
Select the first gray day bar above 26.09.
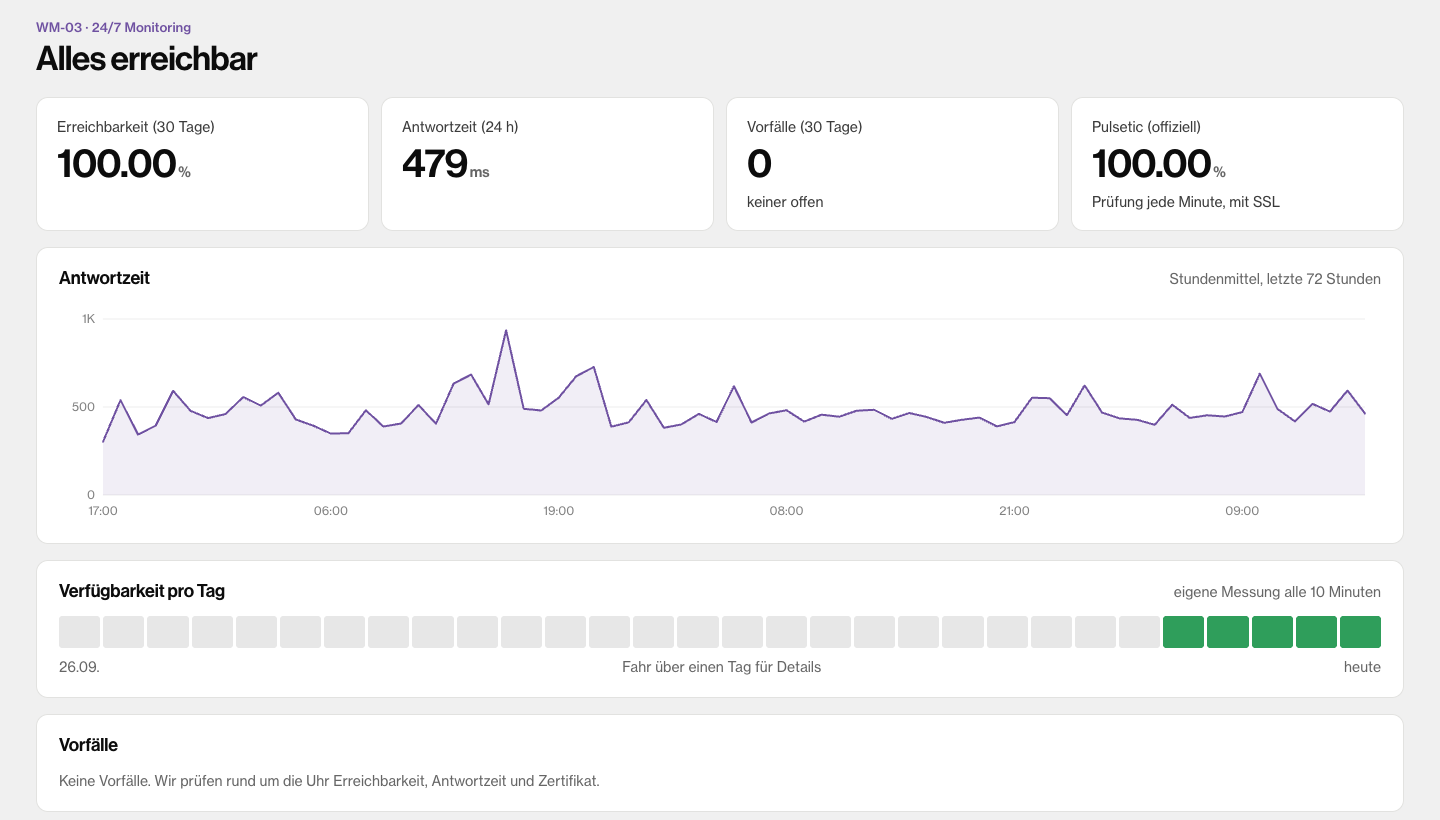(x=80, y=632)
